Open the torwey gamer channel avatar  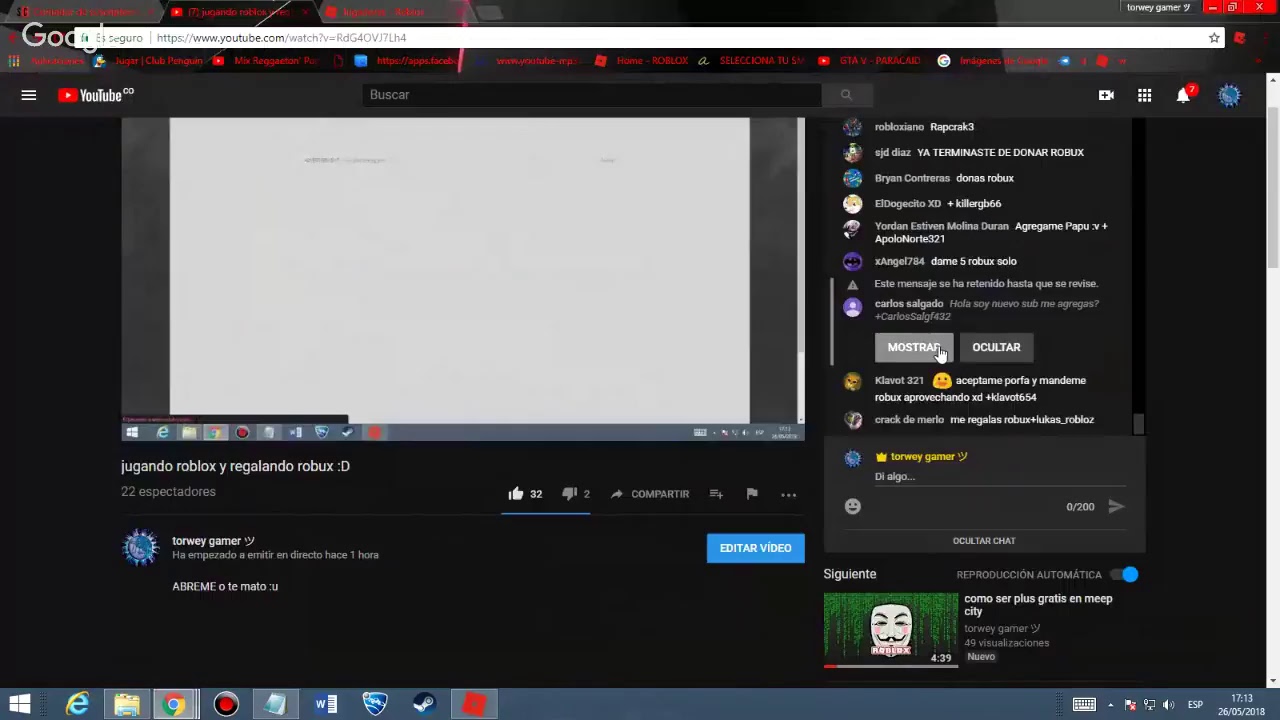141,548
